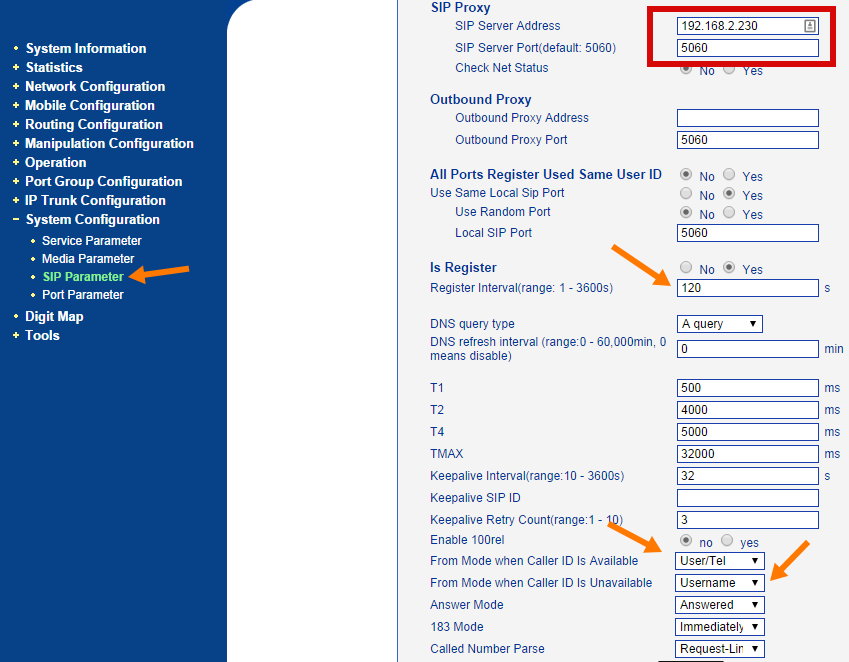This screenshot has height=662, width=849.
Task: Select Yes for Is Register
Action: click(729, 267)
